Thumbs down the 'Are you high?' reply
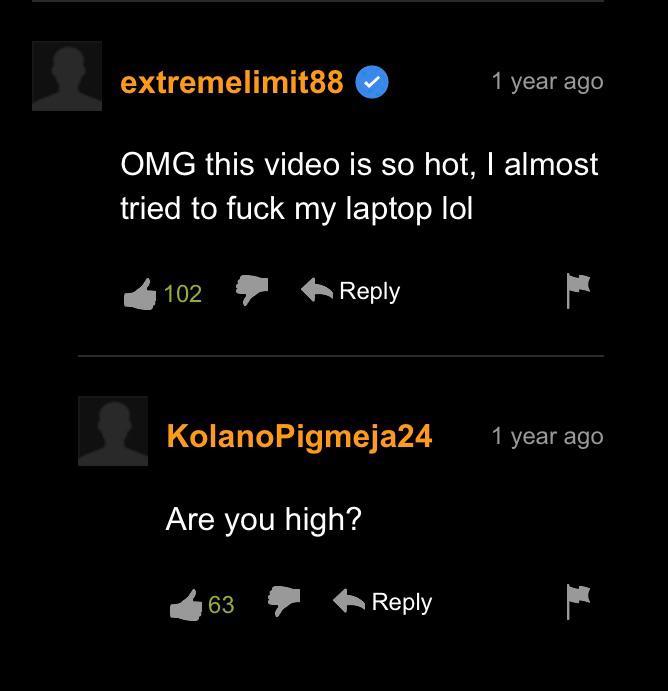Image resolution: width=668 pixels, height=691 pixels. [x=284, y=601]
